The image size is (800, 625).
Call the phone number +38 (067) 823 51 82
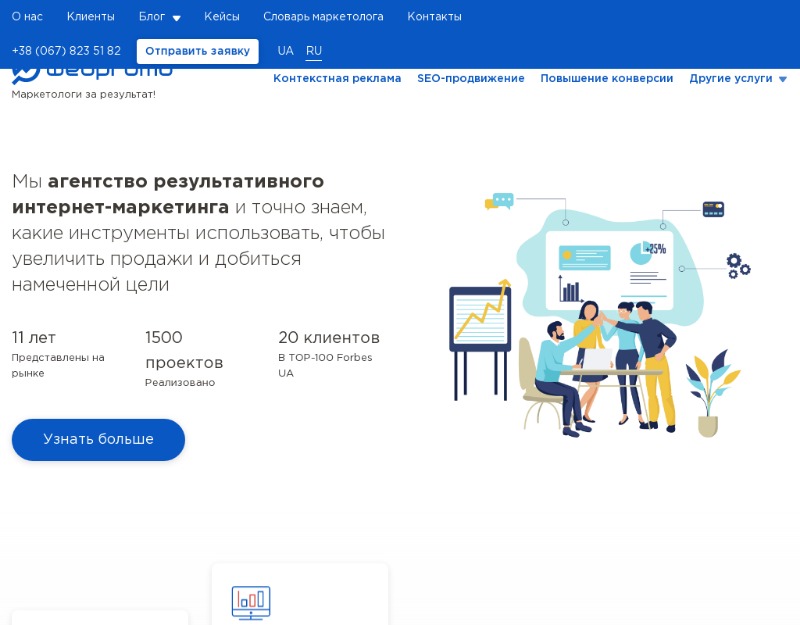click(66, 51)
